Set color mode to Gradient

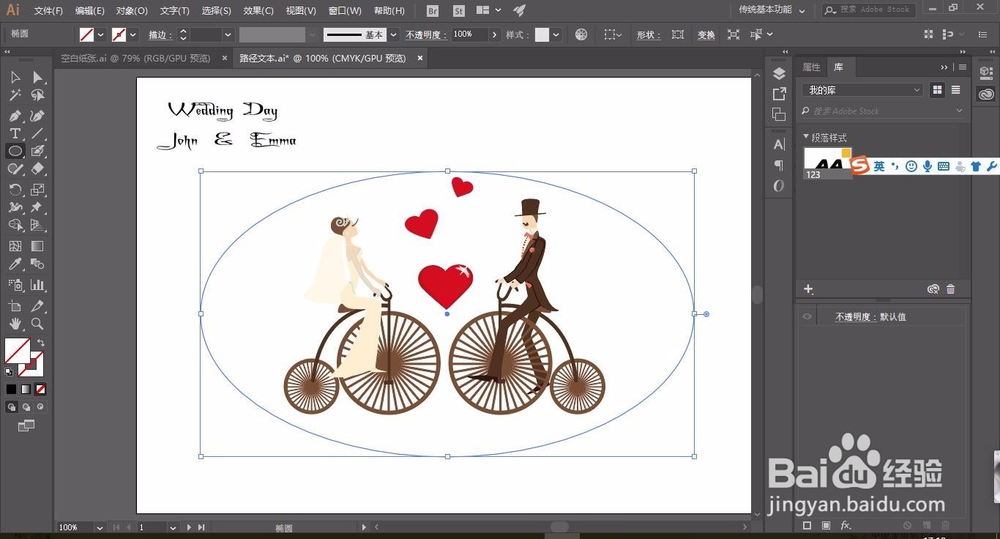coord(26,389)
